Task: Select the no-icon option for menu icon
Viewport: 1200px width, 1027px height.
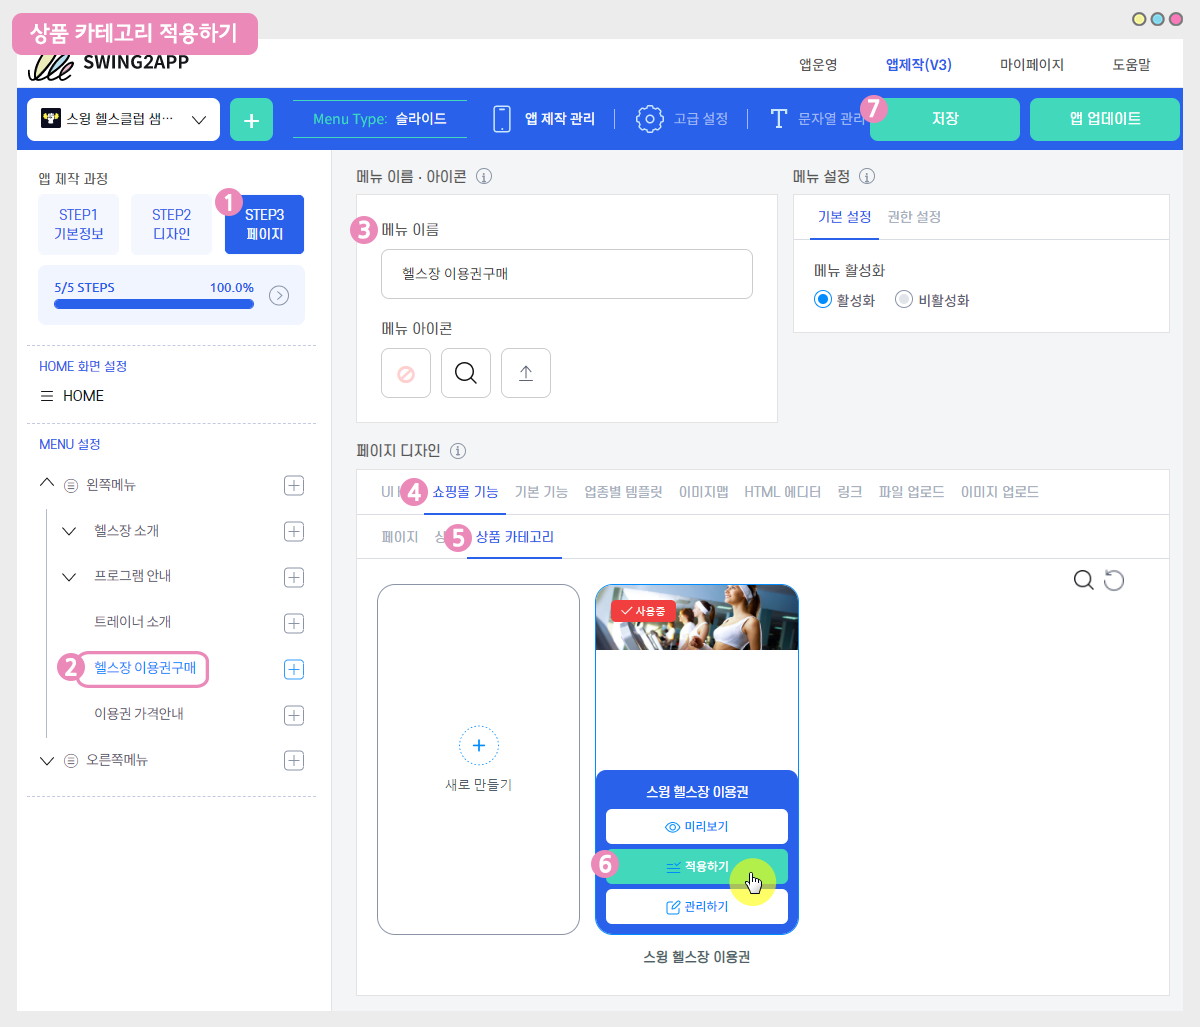Action: coord(406,373)
